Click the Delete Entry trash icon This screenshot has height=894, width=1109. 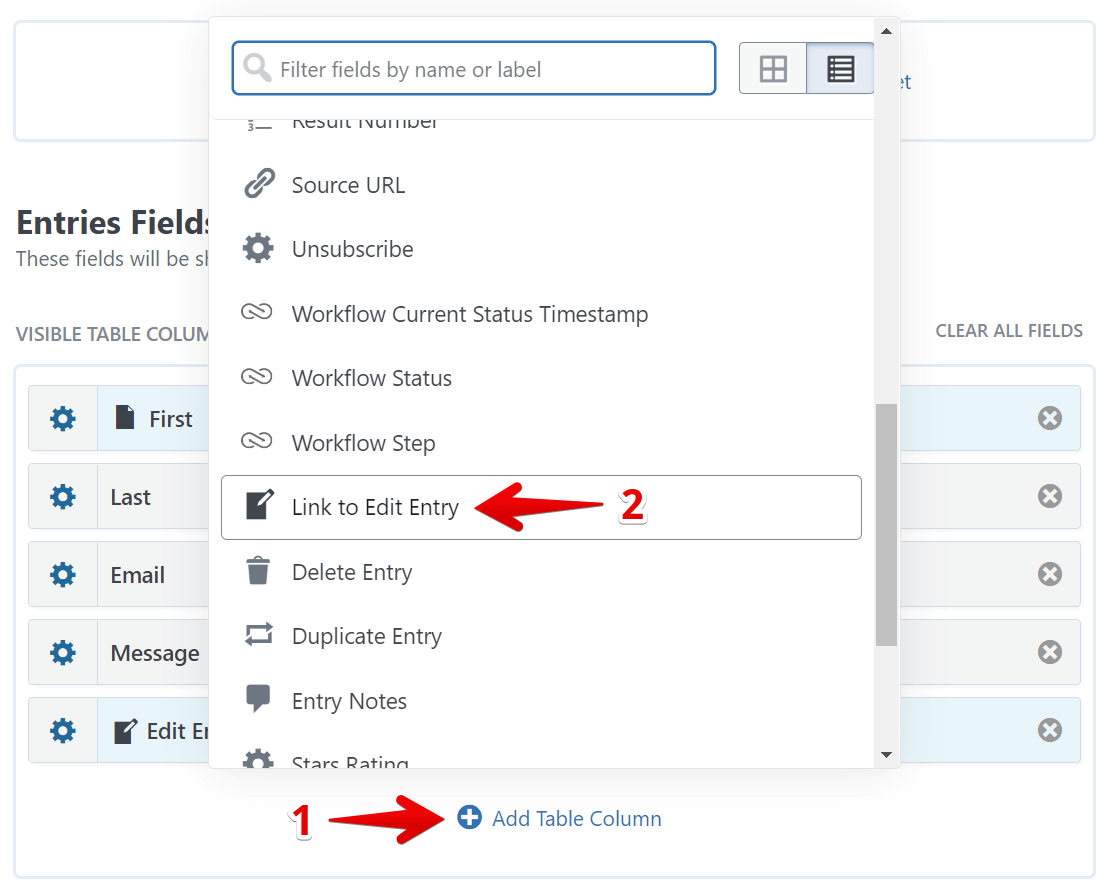258,572
